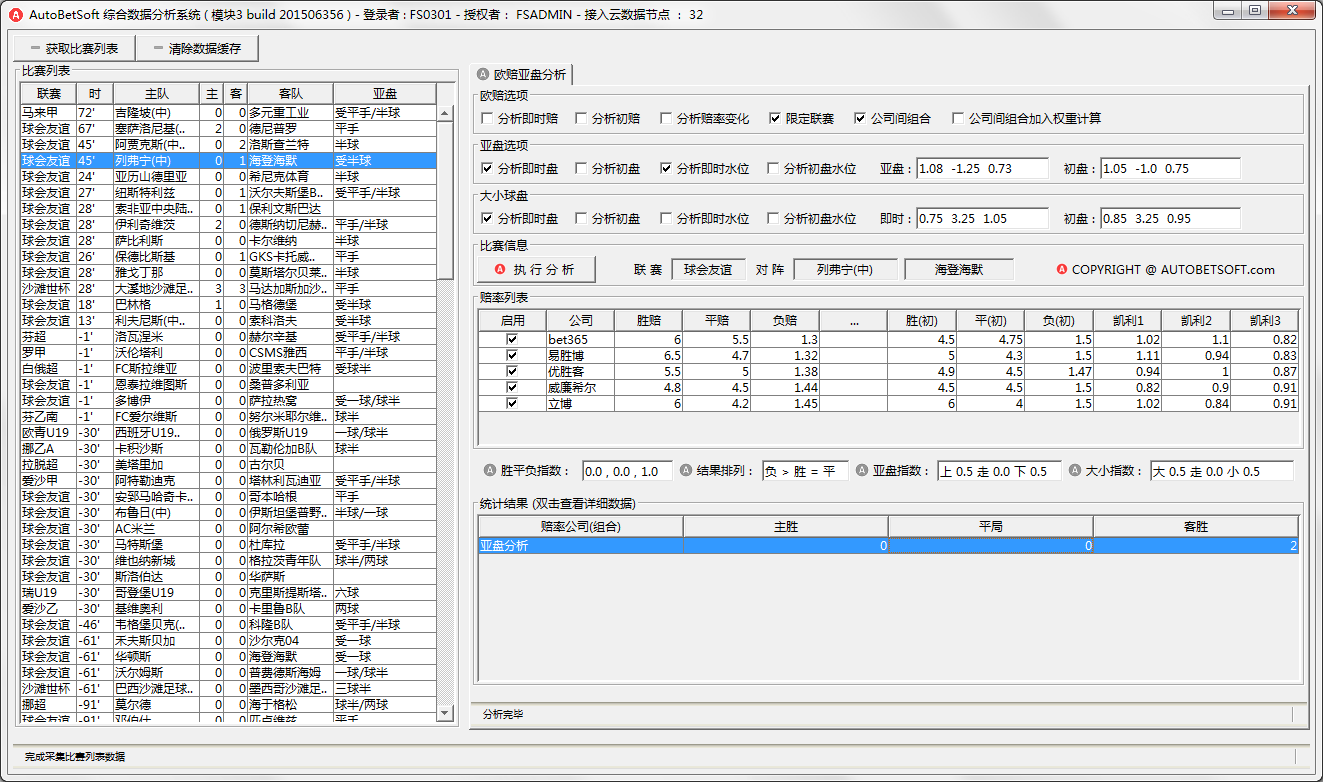Open the 欧赔亚盘分析 tab

(521, 75)
